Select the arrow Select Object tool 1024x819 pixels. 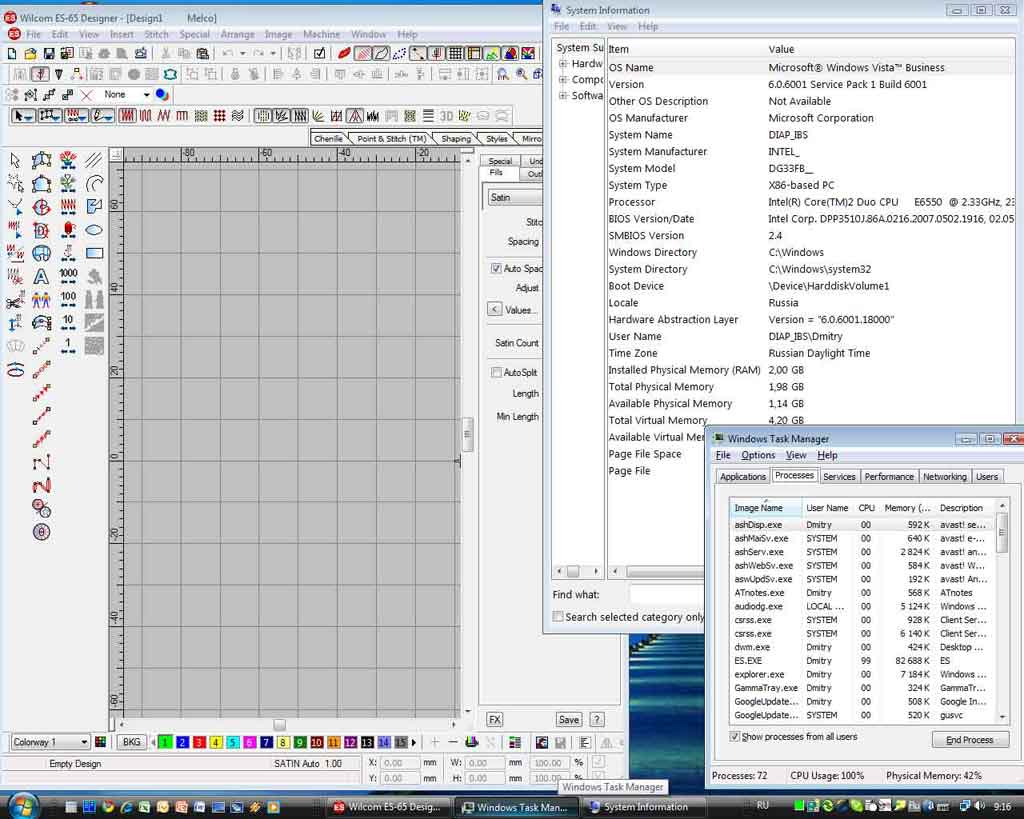pos(15,160)
